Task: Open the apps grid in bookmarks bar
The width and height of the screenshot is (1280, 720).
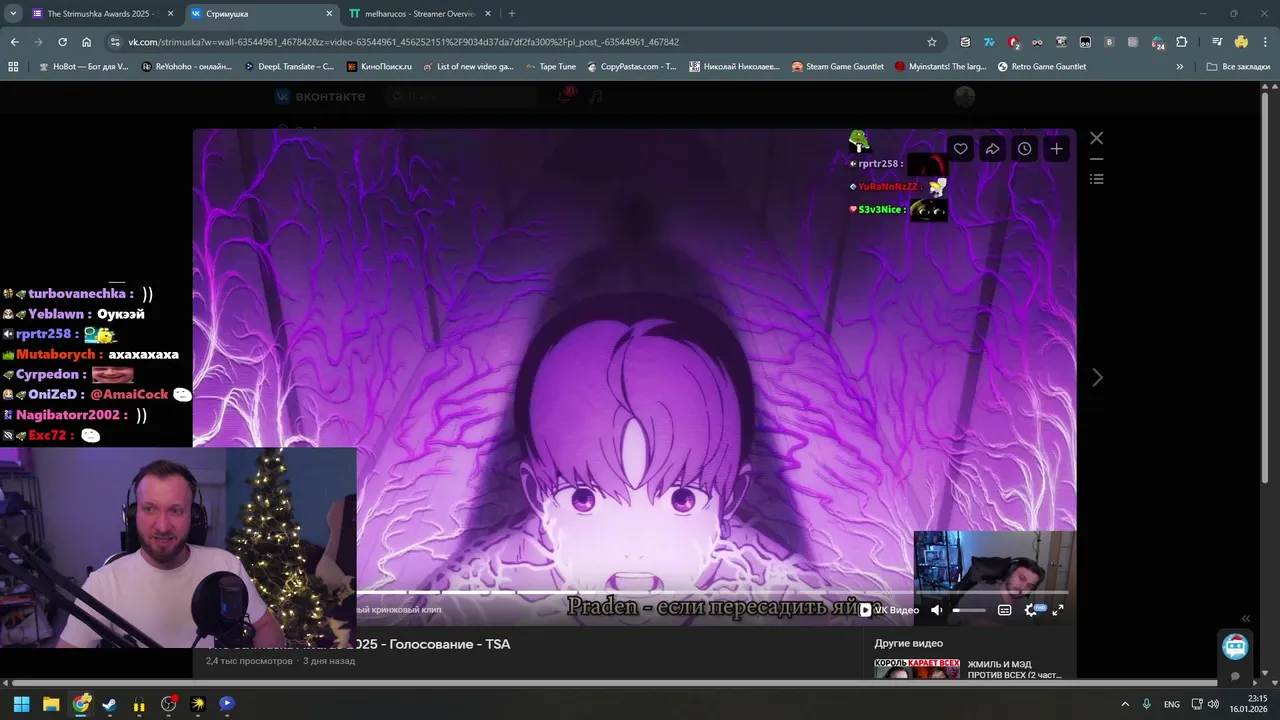Action: coord(13,67)
